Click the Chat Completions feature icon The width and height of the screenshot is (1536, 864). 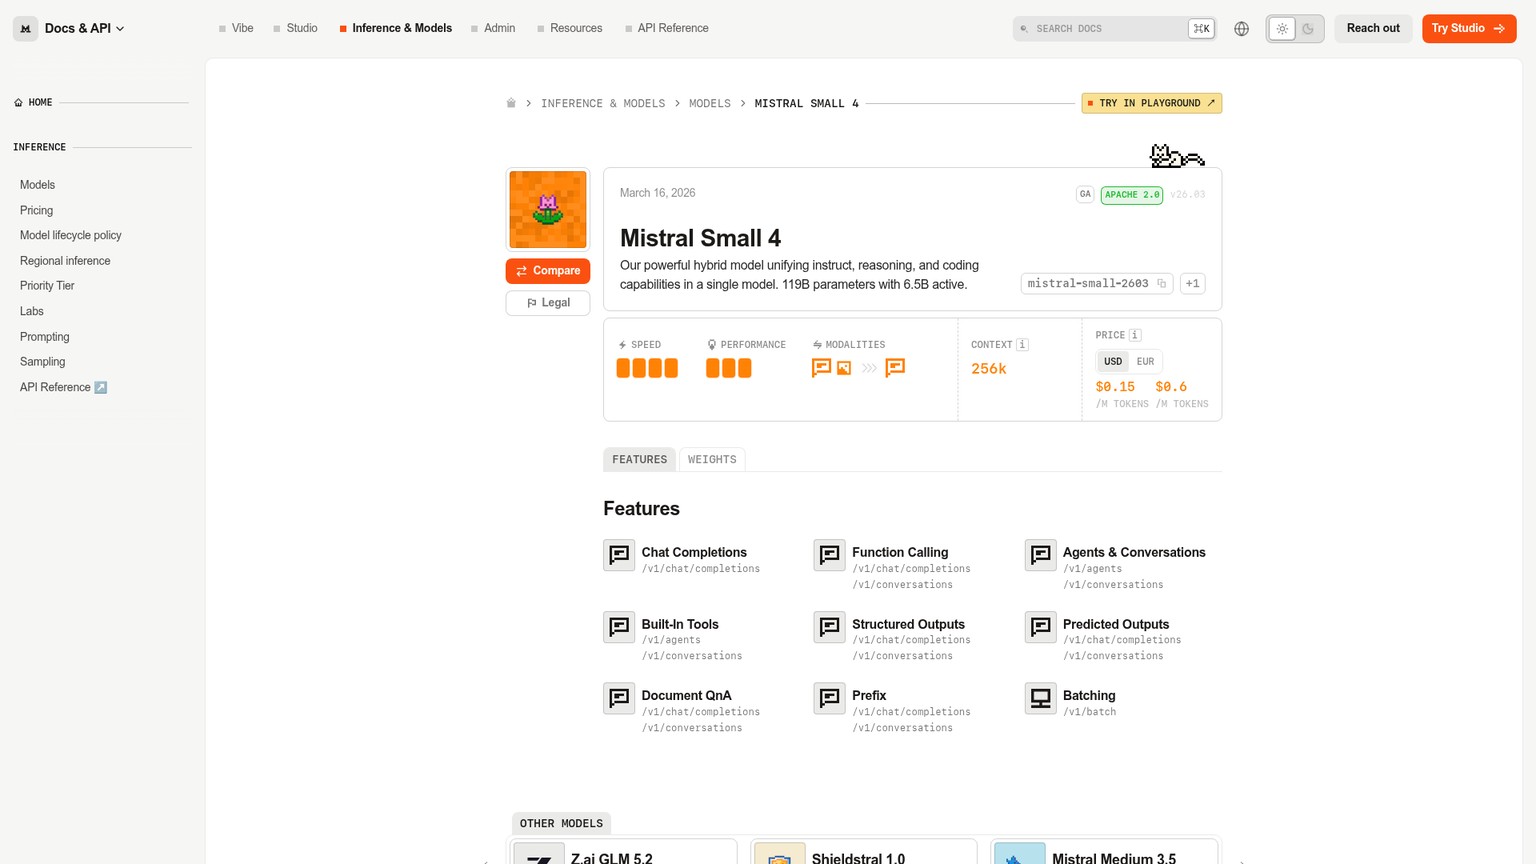pos(619,555)
